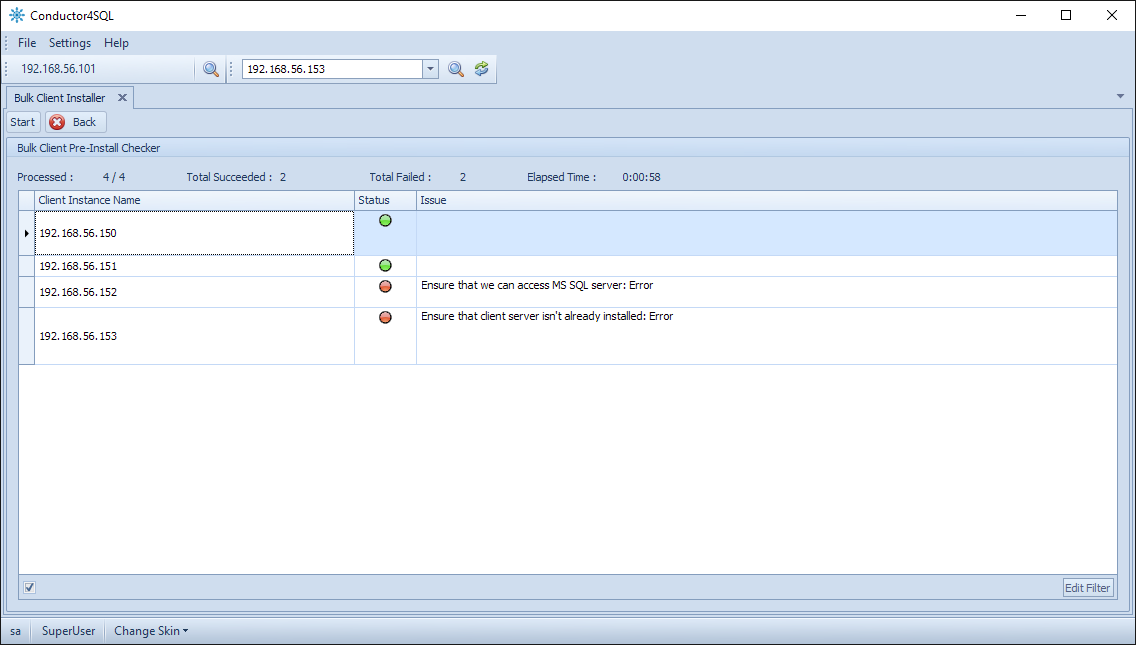Image resolution: width=1136 pixels, height=645 pixels.
Task: Click the MS SQL server access error text
Action: click(537, 286)
